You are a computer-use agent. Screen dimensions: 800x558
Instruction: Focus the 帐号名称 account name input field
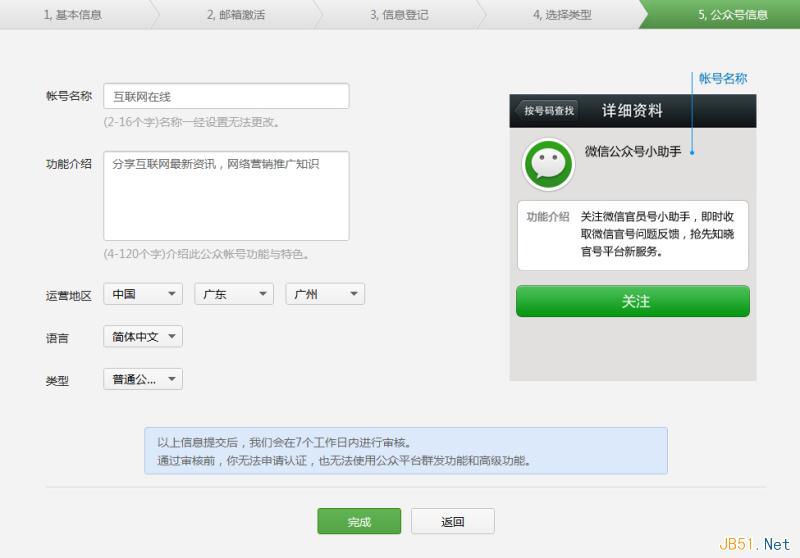[226, 96]
